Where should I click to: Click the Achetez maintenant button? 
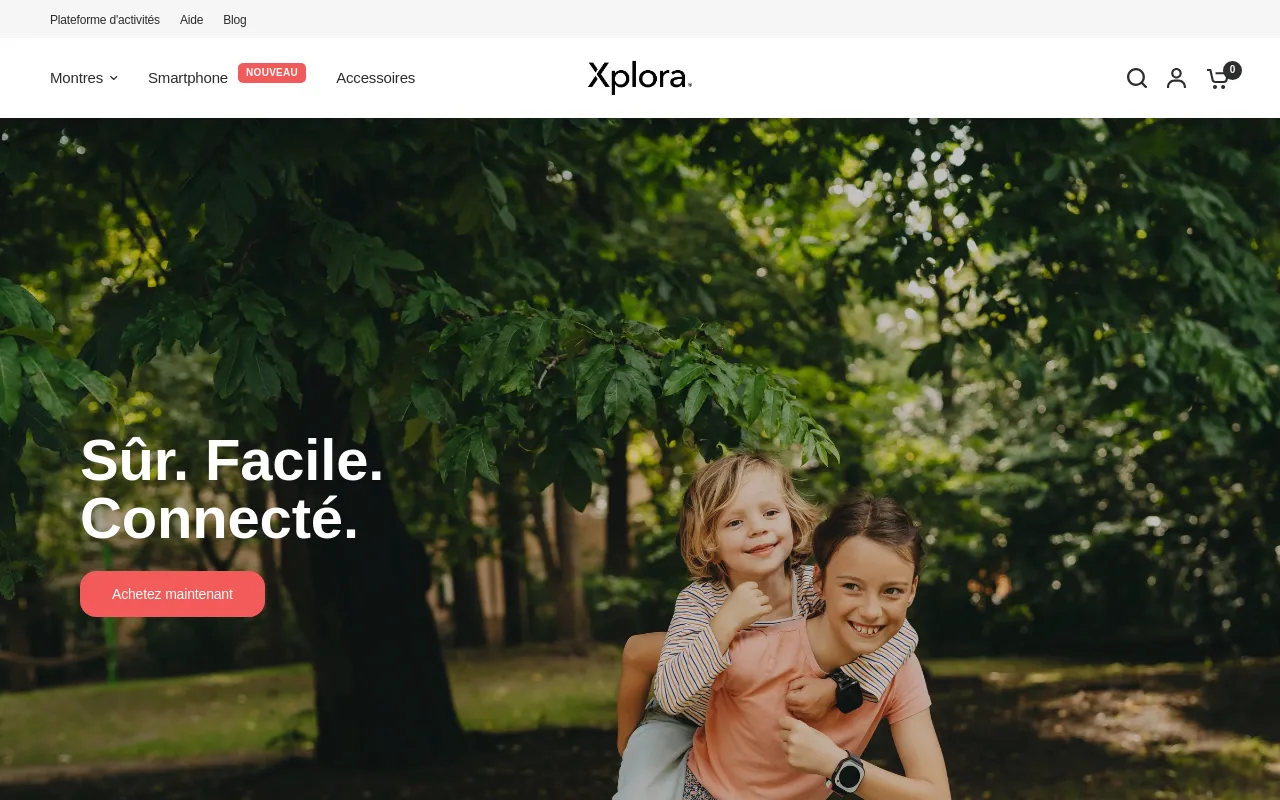pyautogui.click(x=172, y=594)
